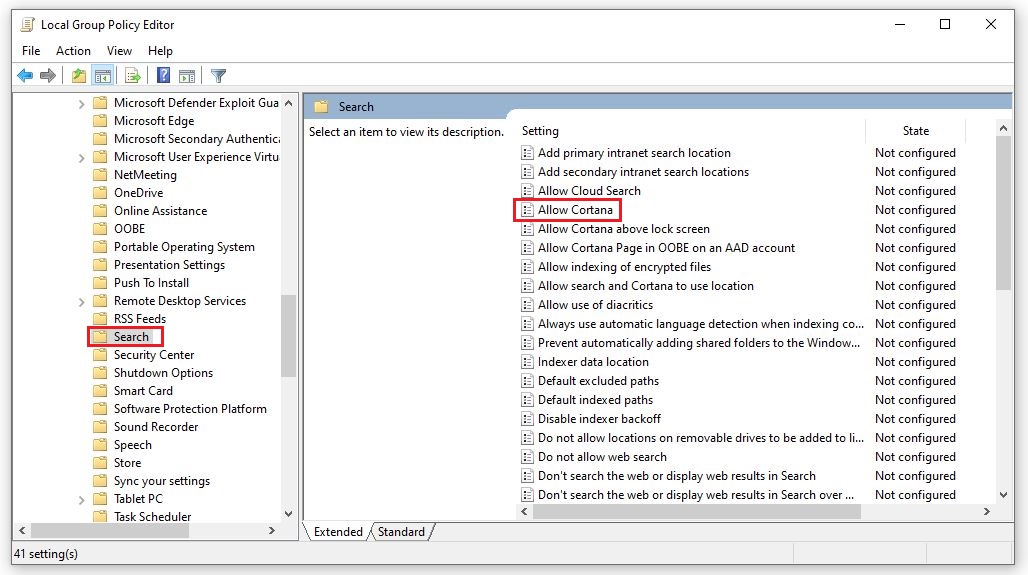Image resolution: width=1028 pixels, height=575 pixels.
Task: Click the blue Back arrow in toolbar
Action: pyautogui.click(x=24, y=76)
